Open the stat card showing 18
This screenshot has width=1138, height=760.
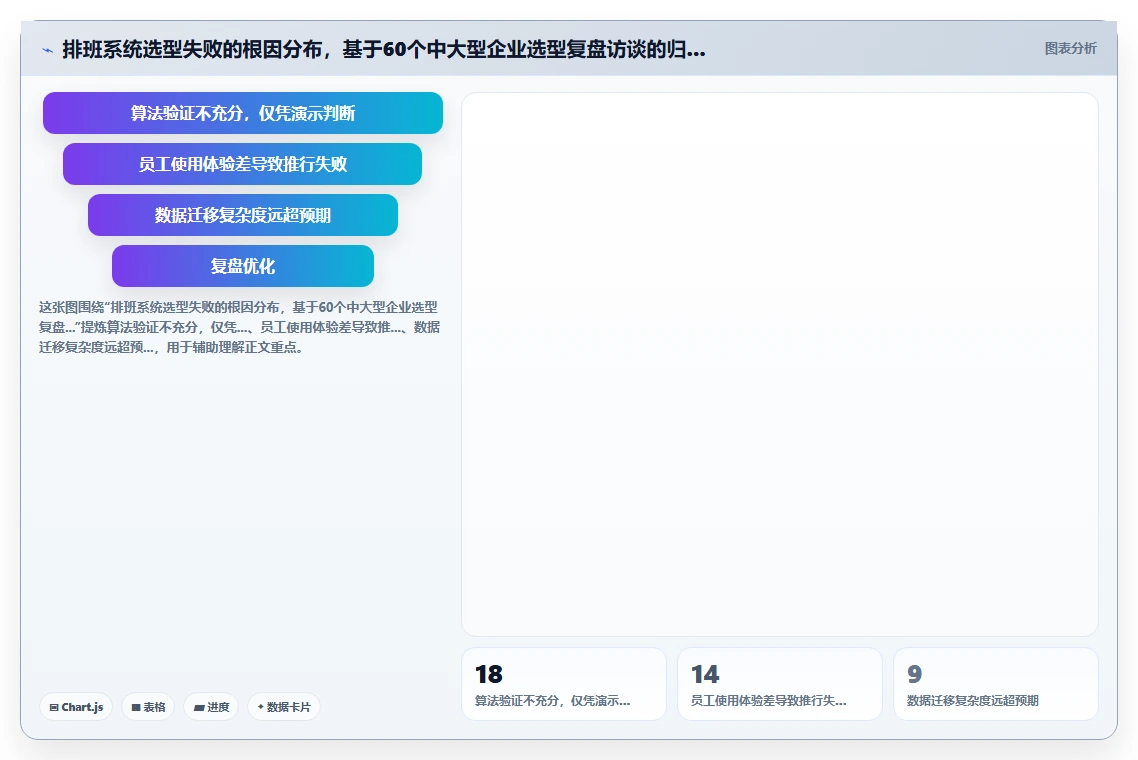pyautogui.click(x=564, y=684)
